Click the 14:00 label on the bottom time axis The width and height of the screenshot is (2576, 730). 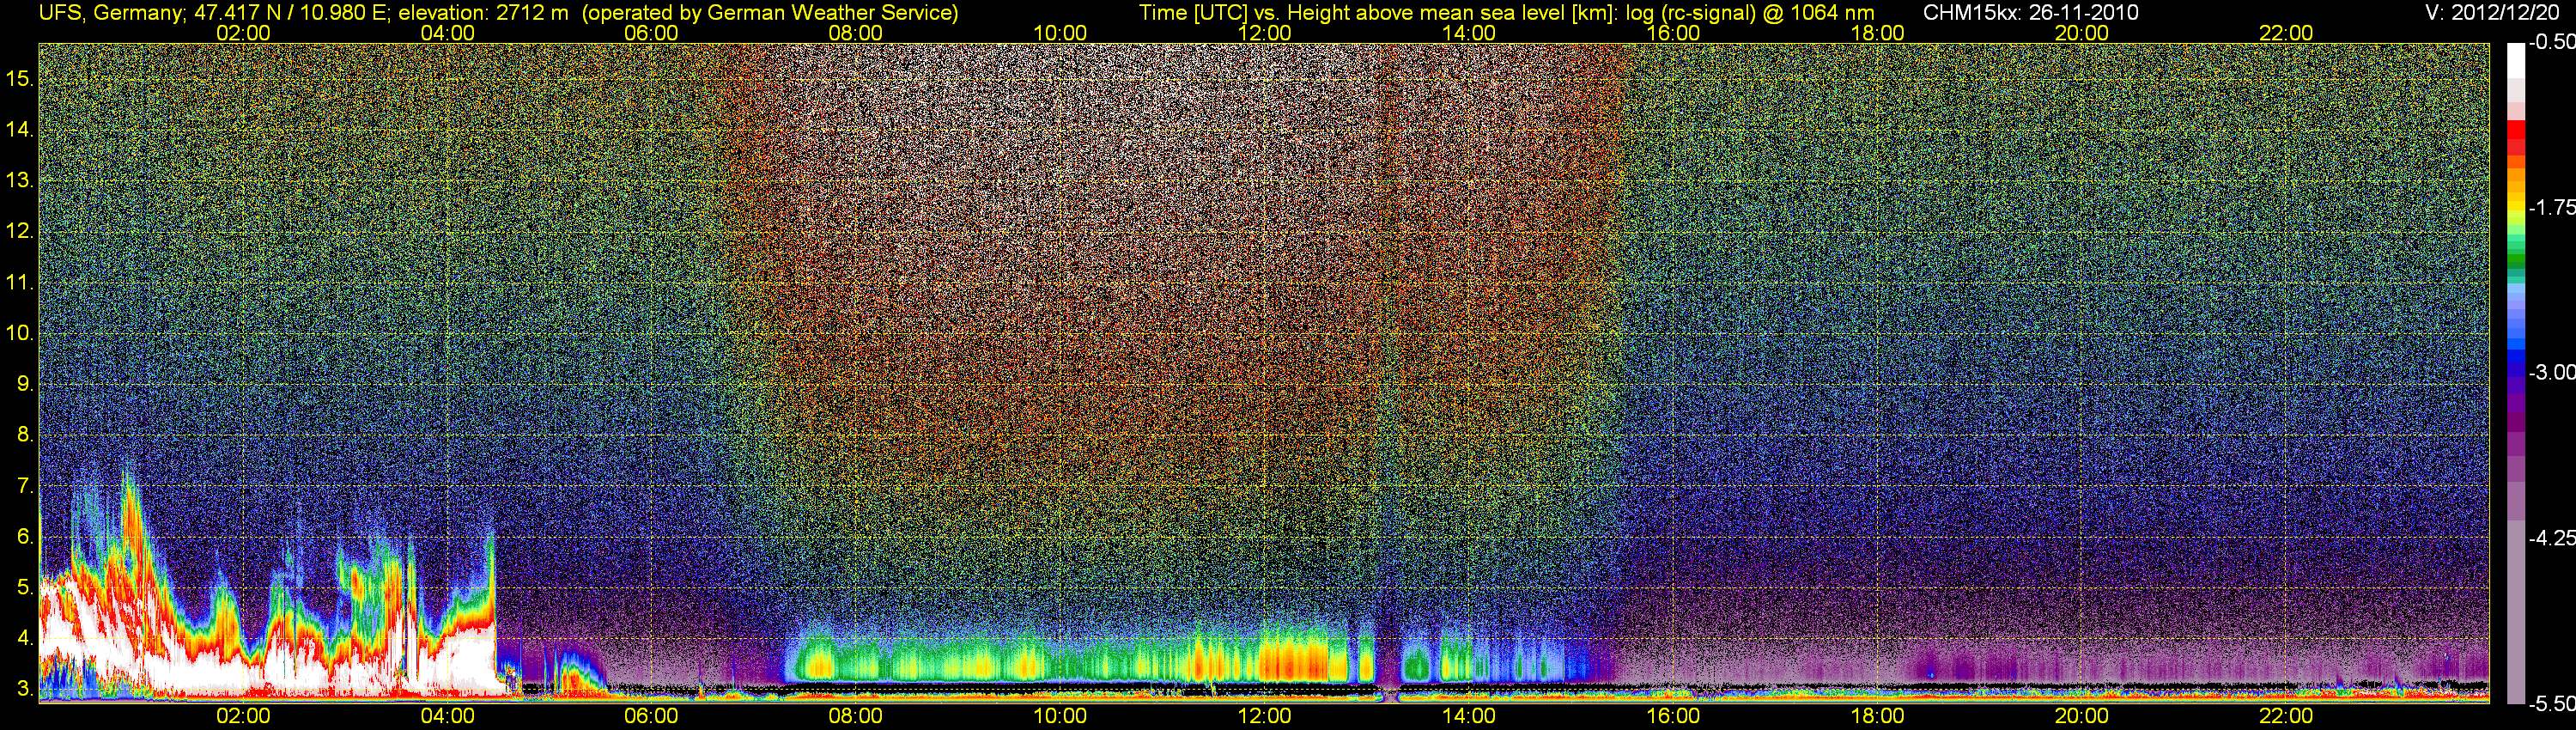[1469, 716]
